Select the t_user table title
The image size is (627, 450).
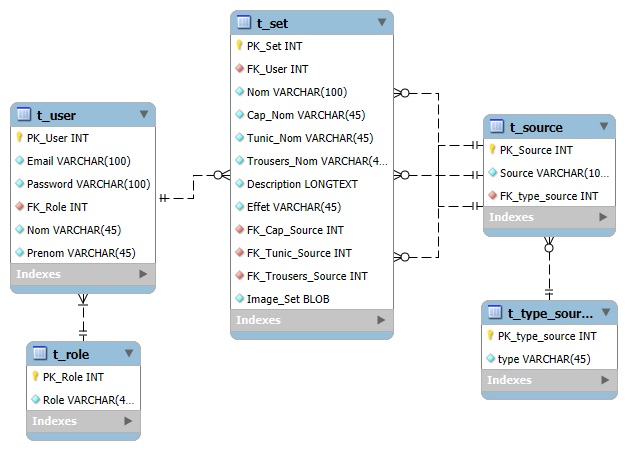(x=56, y=115)
